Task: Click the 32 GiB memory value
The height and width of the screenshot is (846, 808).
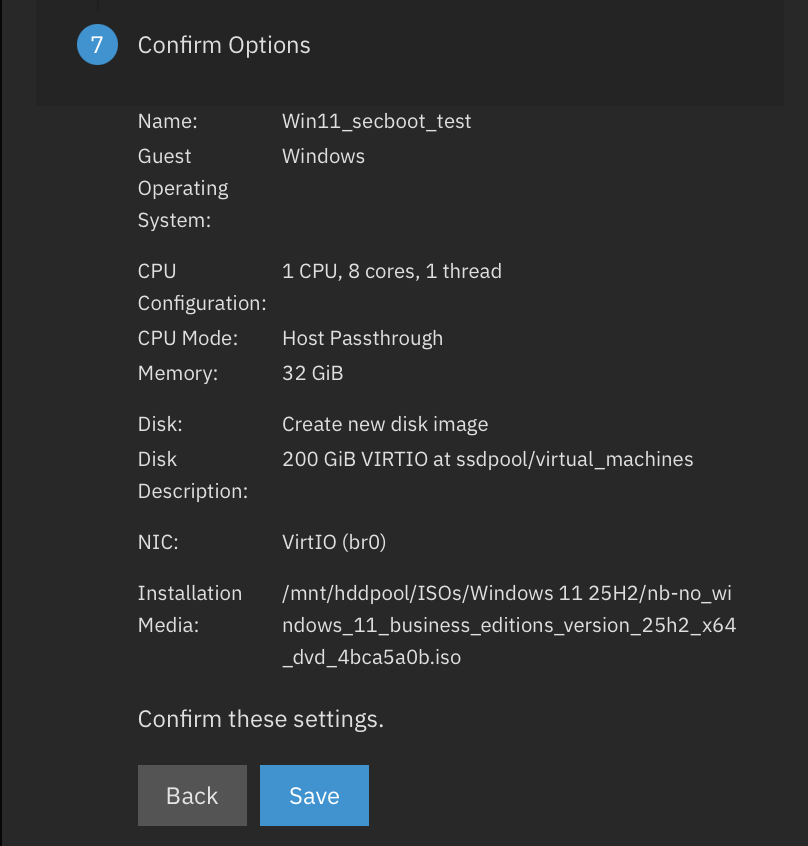Action: pyautogui.click(x=312, y=373)
